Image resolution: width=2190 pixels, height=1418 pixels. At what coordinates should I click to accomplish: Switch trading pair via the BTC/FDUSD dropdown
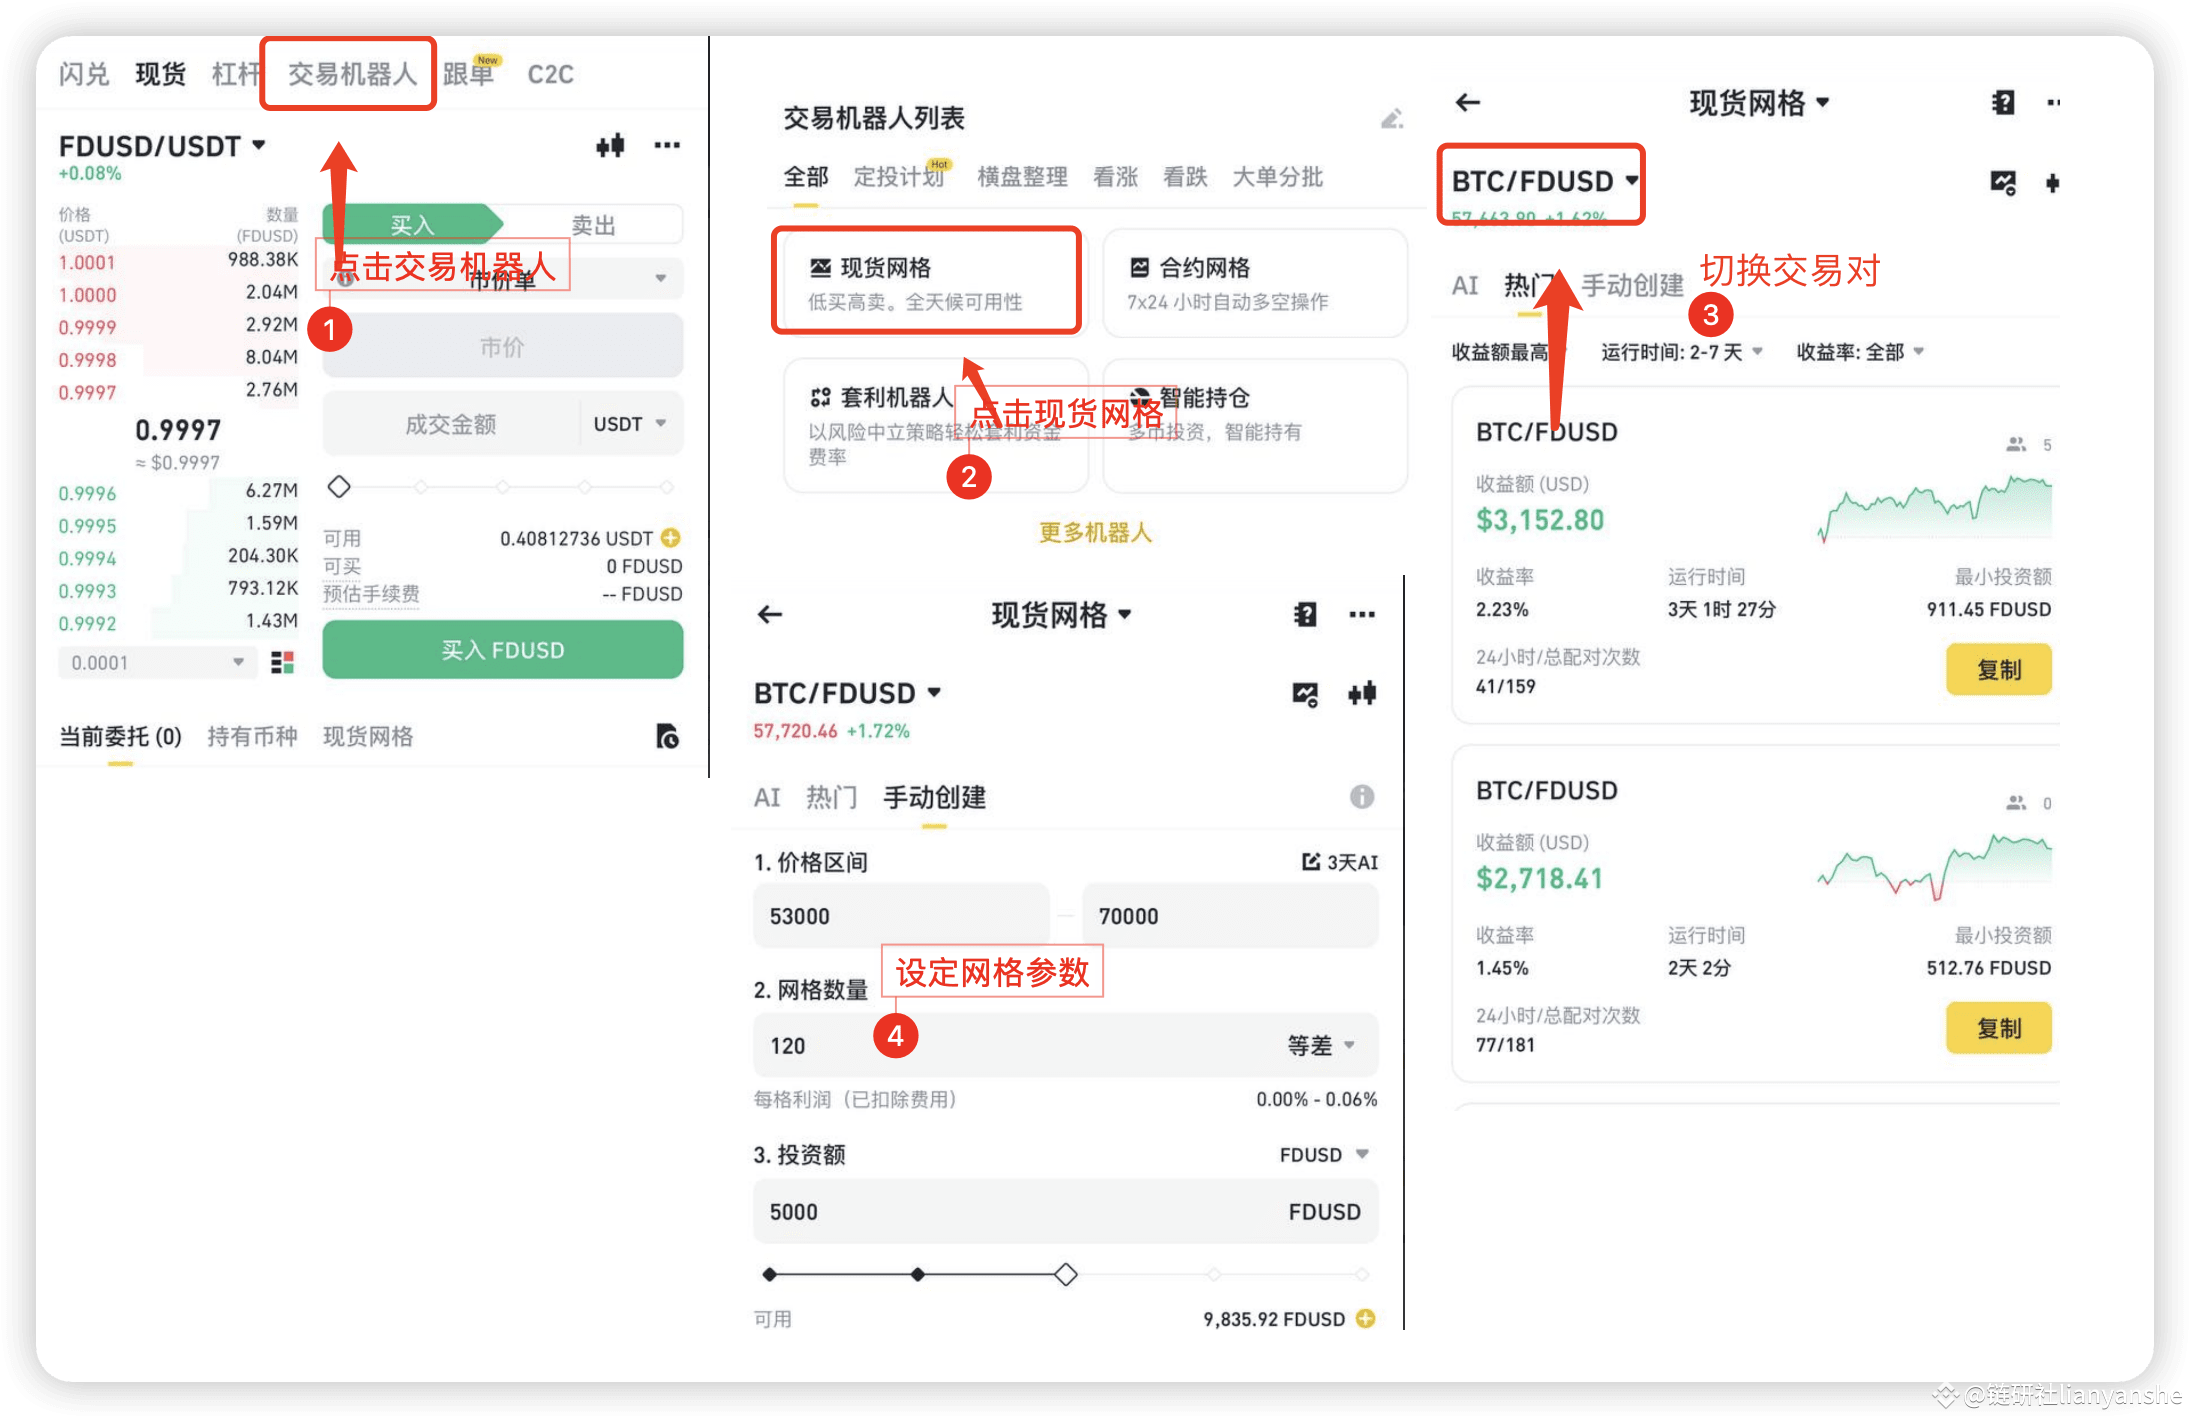(1540, 182)
